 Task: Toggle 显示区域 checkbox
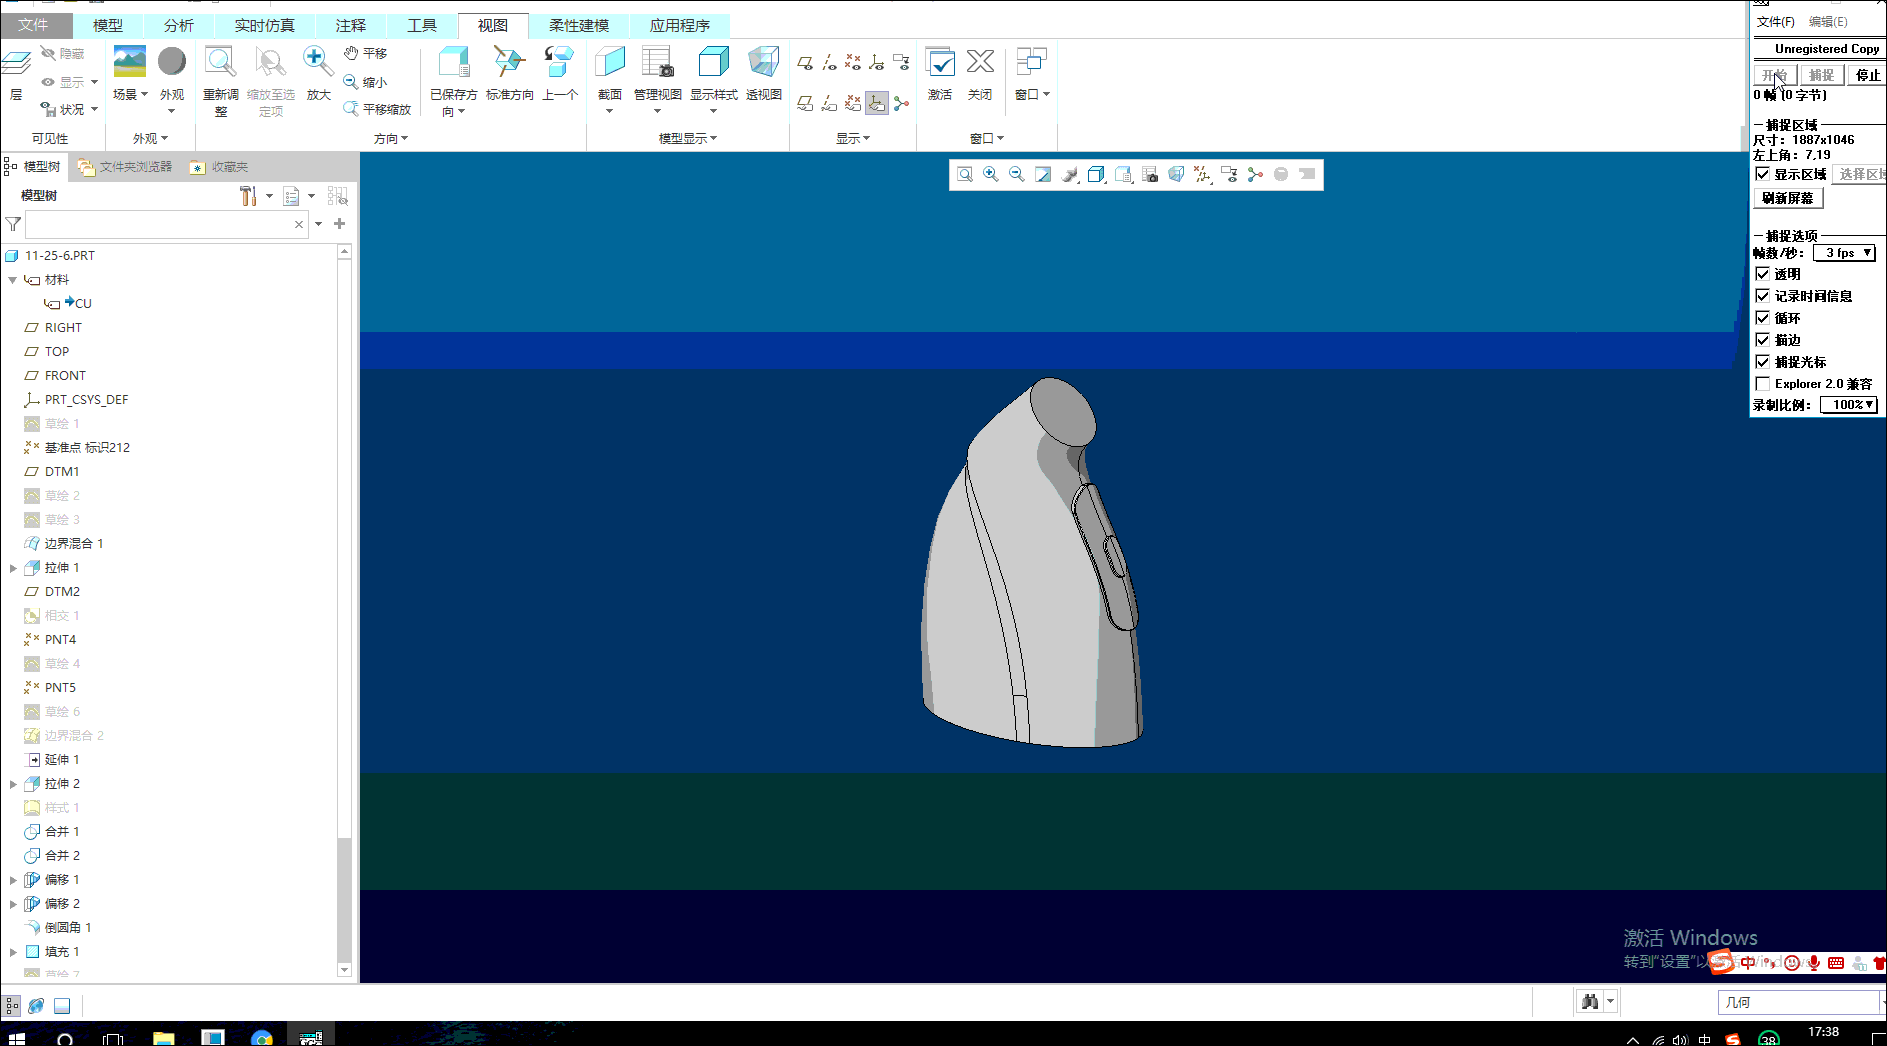[x=1762, y=174]
